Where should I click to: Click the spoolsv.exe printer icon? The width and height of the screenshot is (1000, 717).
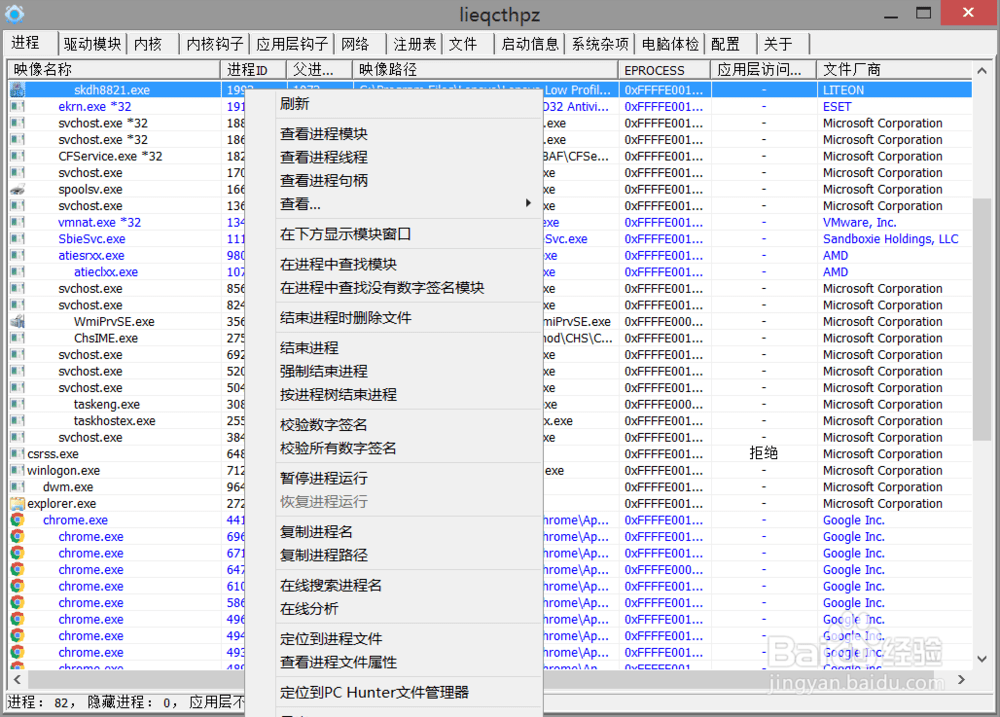point(17,190)
